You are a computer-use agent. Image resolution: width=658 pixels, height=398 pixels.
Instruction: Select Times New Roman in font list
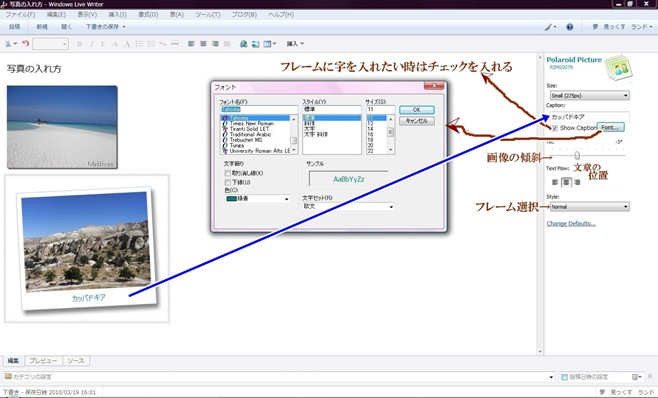pyautogui.click(x=251, y=123)
